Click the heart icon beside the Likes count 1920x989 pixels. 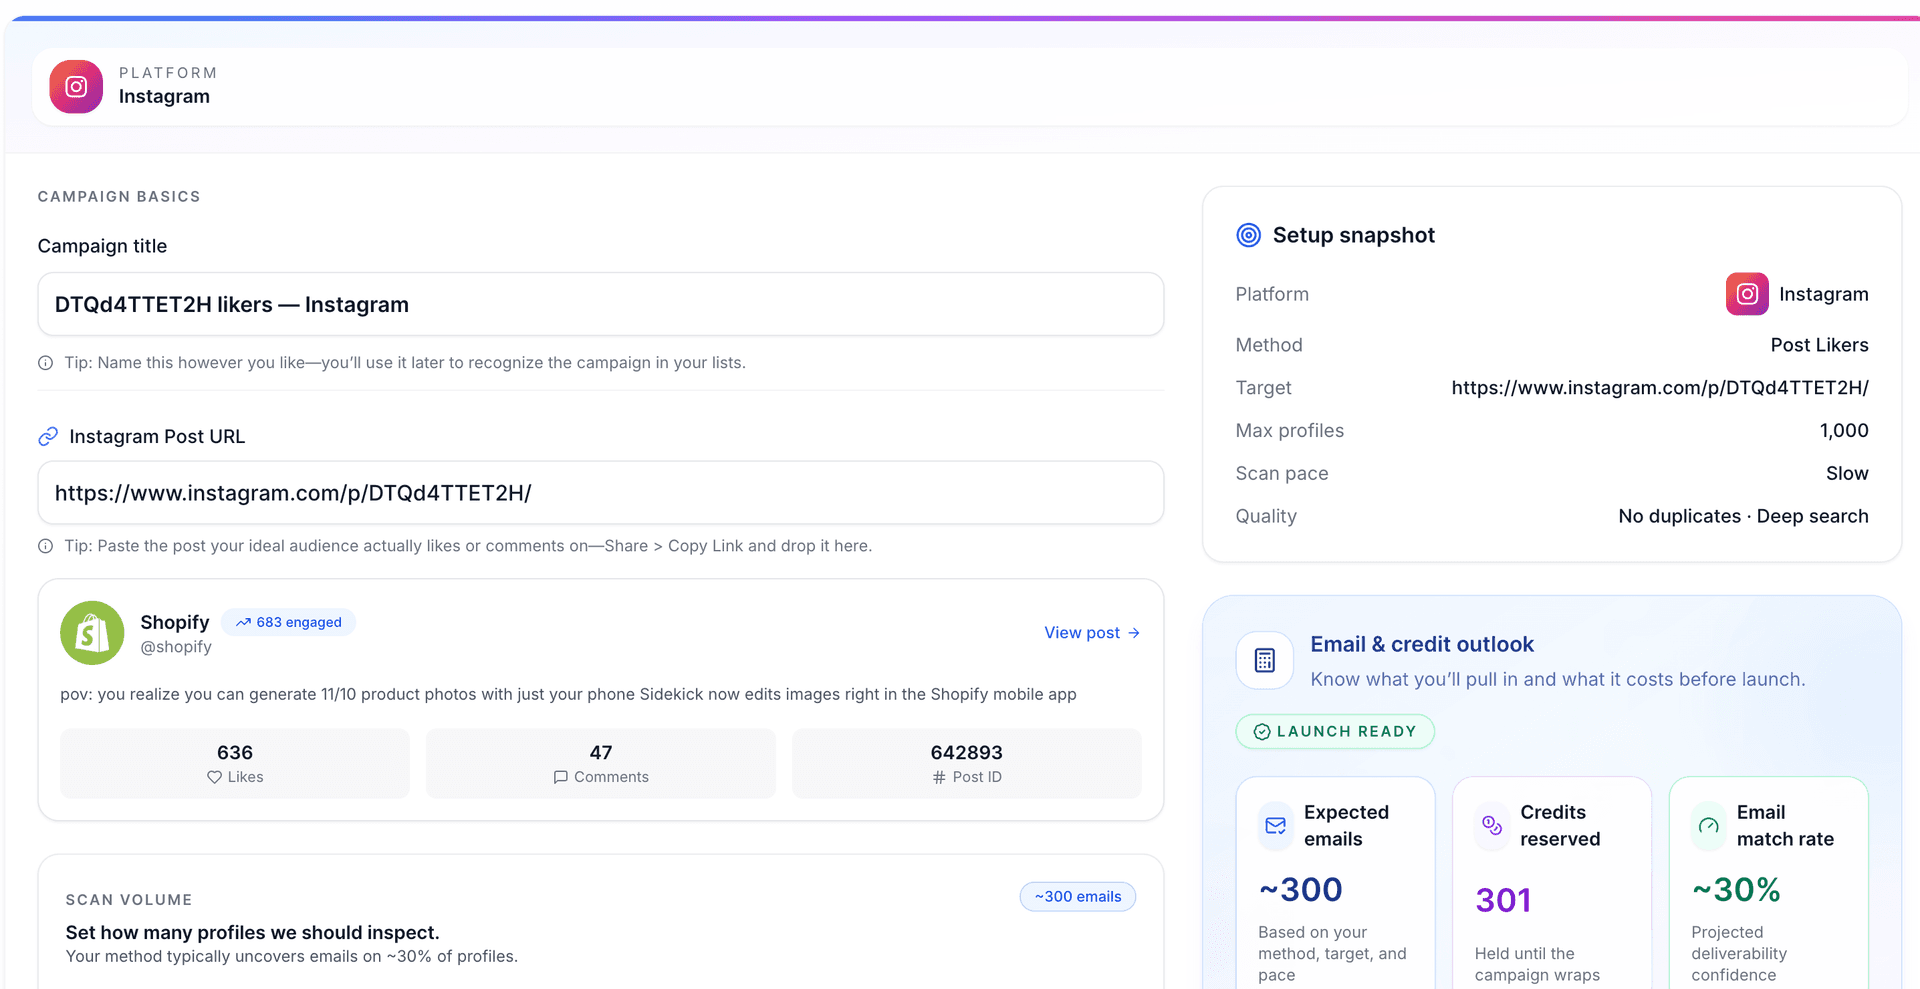[x=213, y=777]
